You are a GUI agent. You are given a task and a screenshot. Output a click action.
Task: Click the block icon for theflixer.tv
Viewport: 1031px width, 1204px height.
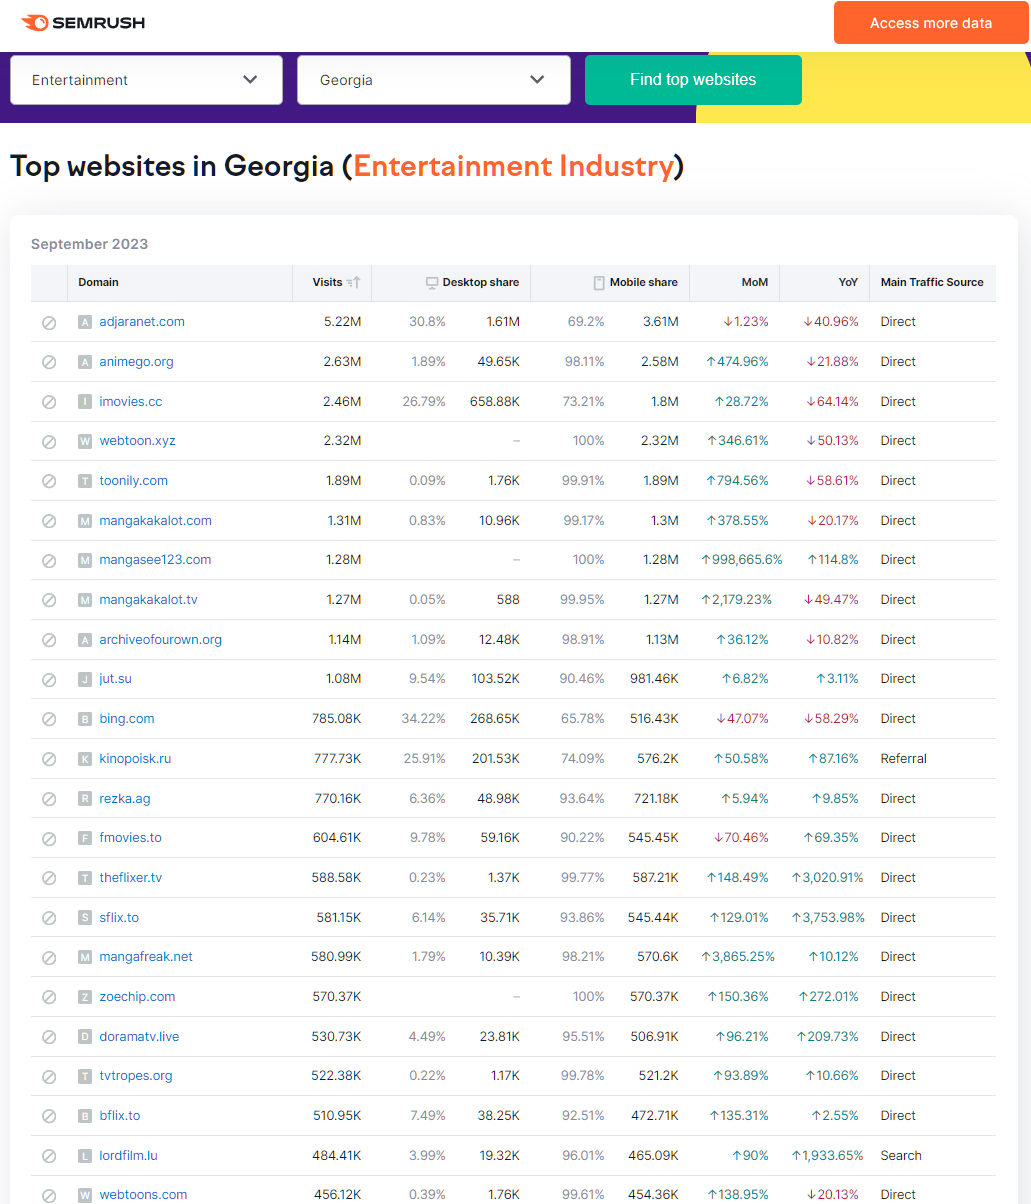pos(49,878)
